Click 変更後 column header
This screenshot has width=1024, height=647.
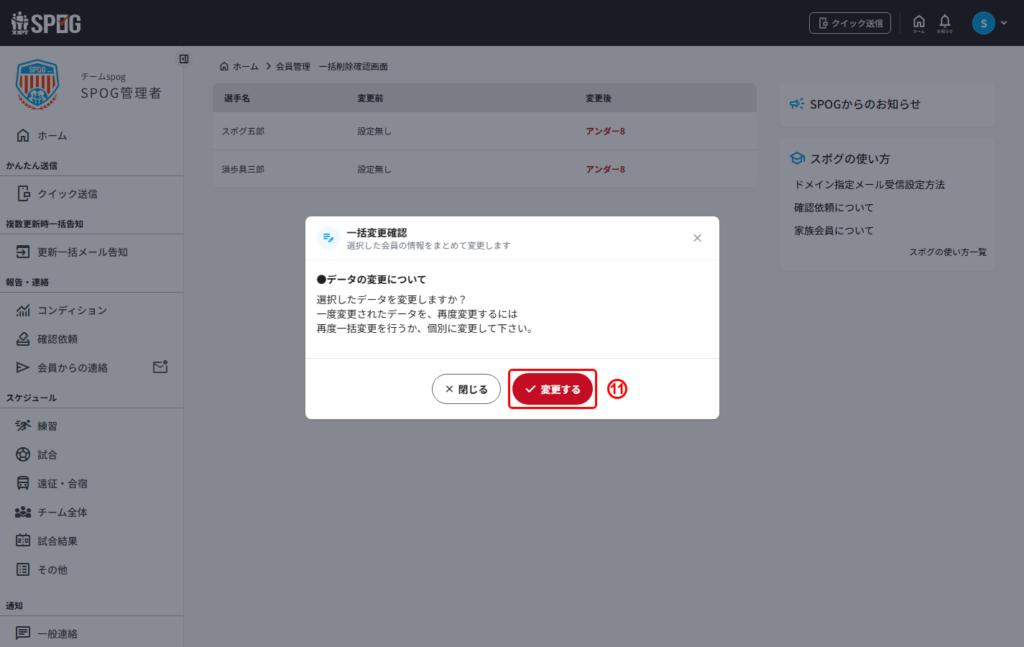click(x=598, y=98)
